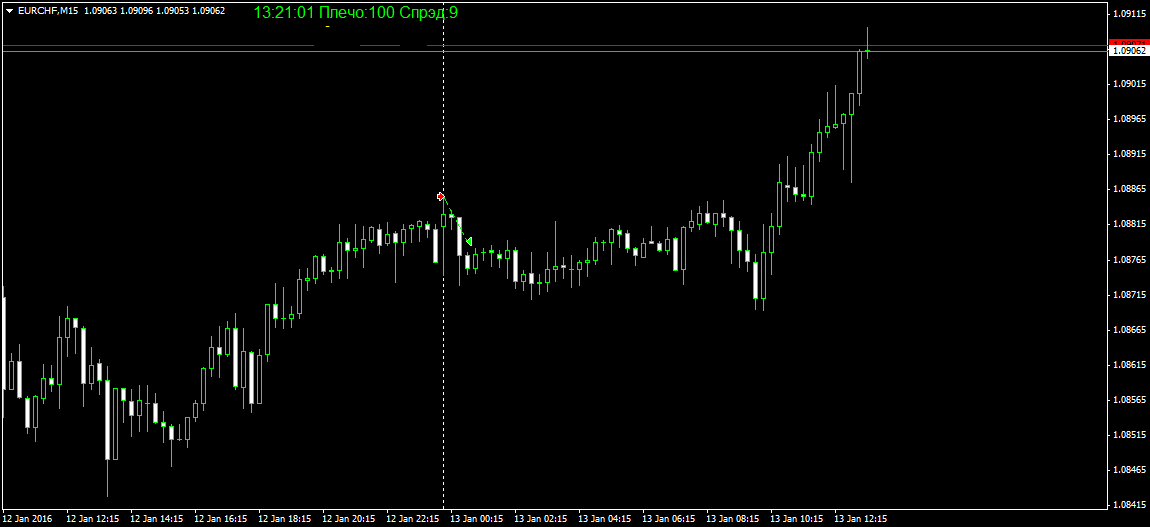Select the white close-trade arrow marker
Image resolution: width=1150 pixels, height=527 pixels.
pyautogui.click(x=469, y=241)
